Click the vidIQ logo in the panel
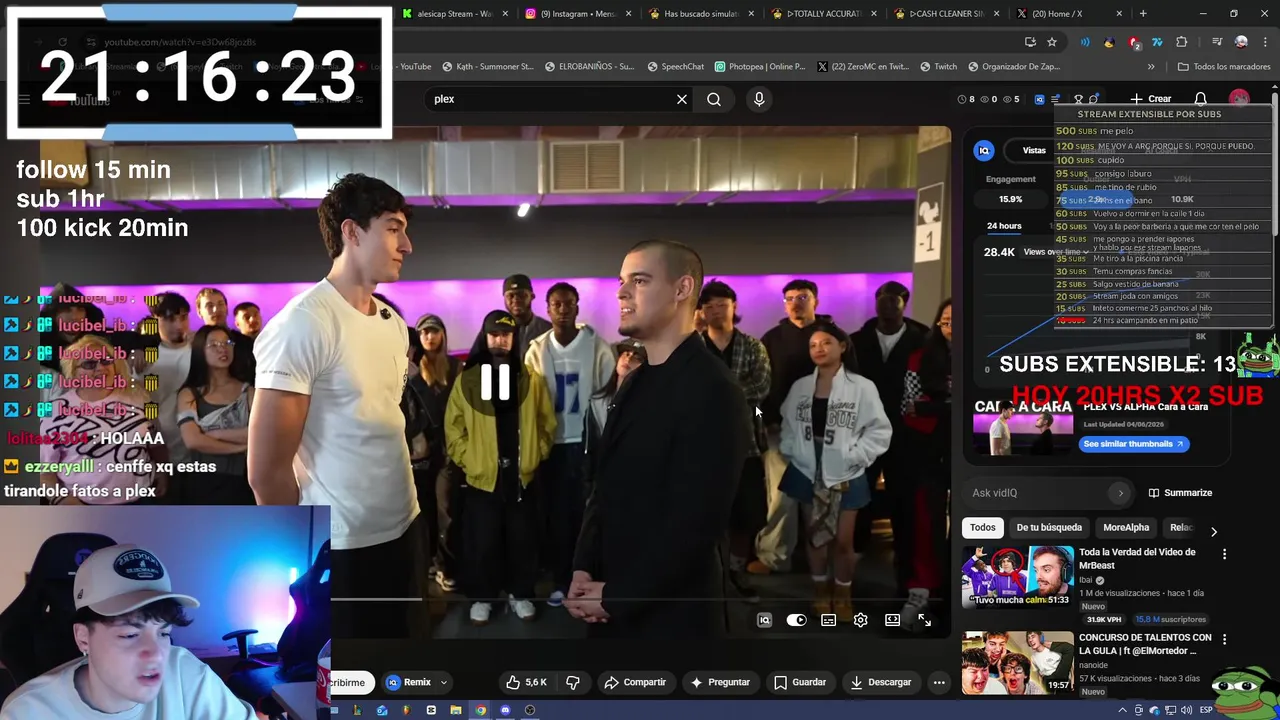 point(984,150)
